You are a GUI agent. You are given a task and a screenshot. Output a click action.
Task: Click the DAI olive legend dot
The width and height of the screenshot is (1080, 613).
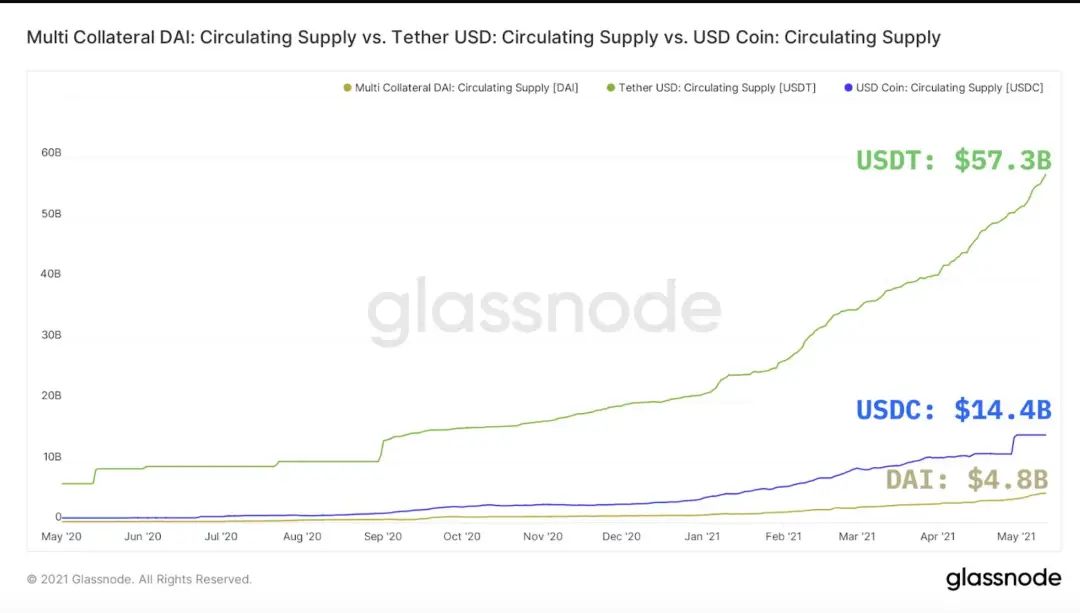click(347, 87)
